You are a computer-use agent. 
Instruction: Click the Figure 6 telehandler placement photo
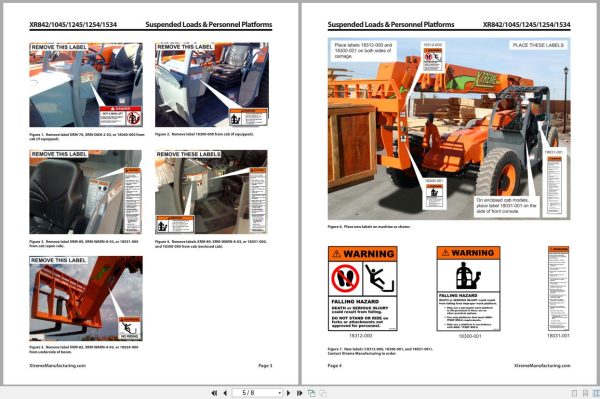[449, 129]
